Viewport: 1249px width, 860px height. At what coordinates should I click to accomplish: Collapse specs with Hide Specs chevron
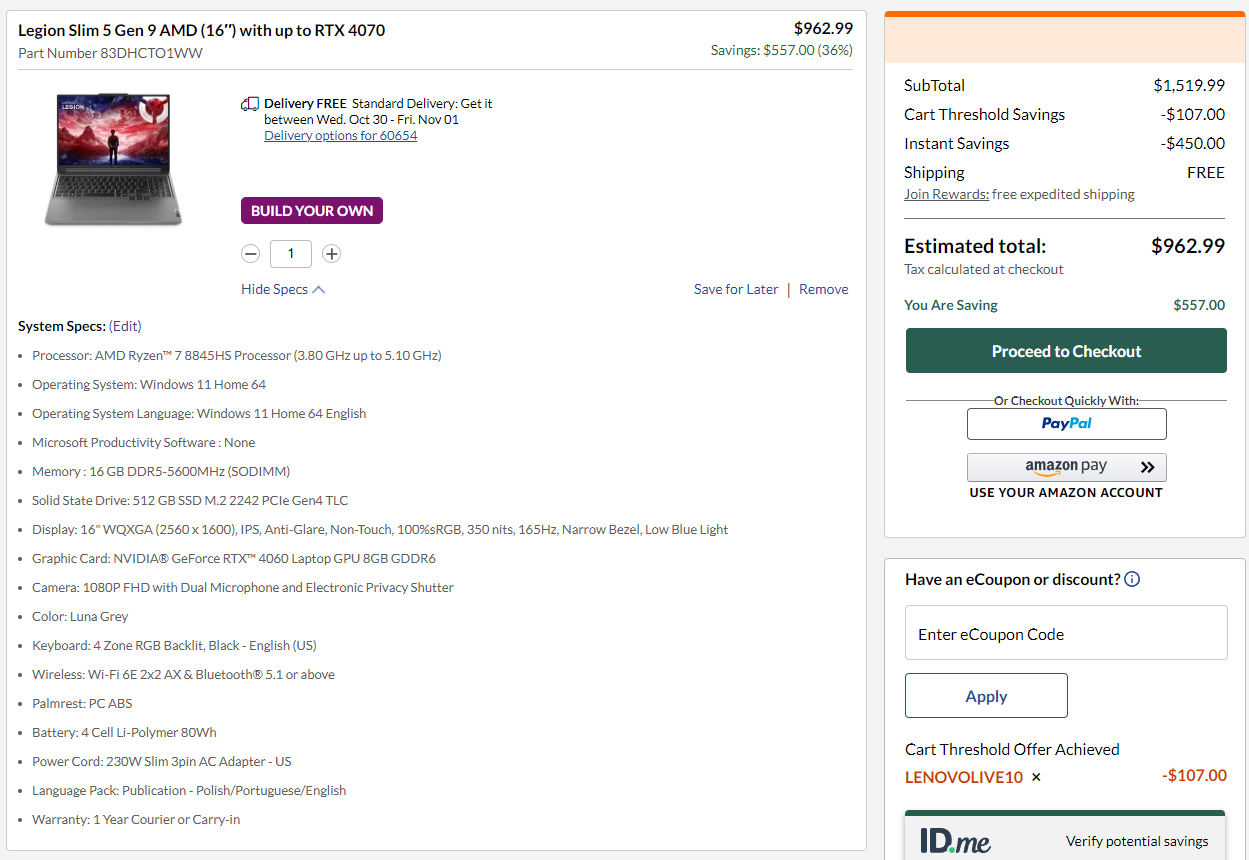point(283,289)
